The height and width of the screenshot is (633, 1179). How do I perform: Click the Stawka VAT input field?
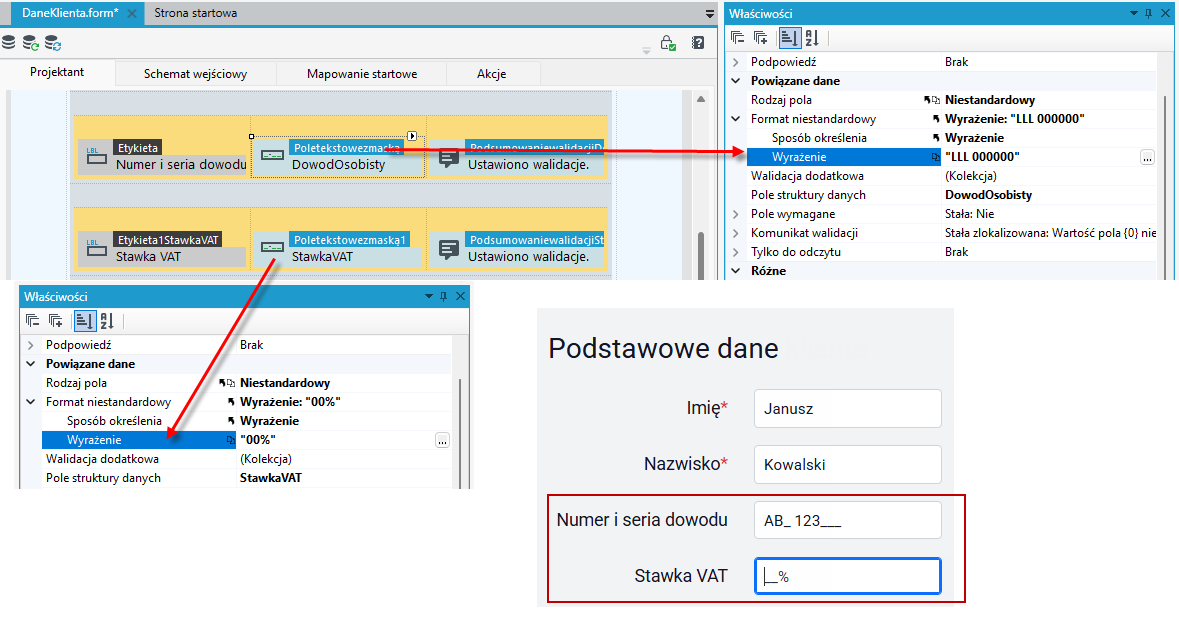847,576
